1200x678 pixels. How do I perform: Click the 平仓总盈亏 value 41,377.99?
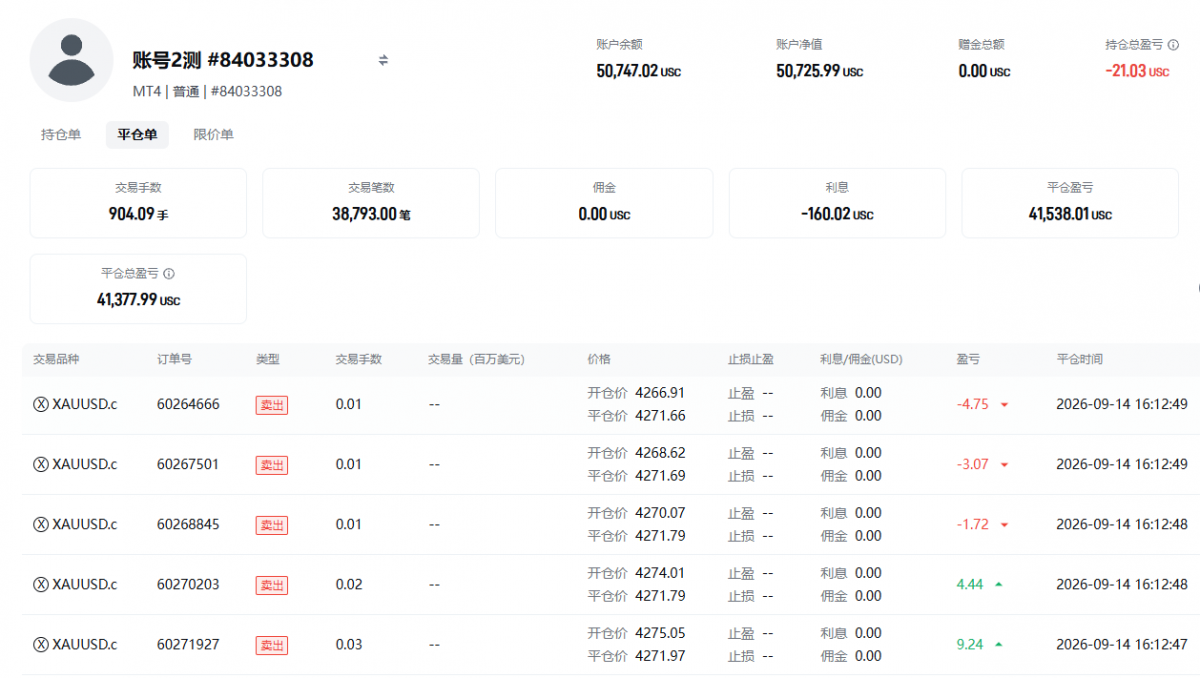coord(138,299)
